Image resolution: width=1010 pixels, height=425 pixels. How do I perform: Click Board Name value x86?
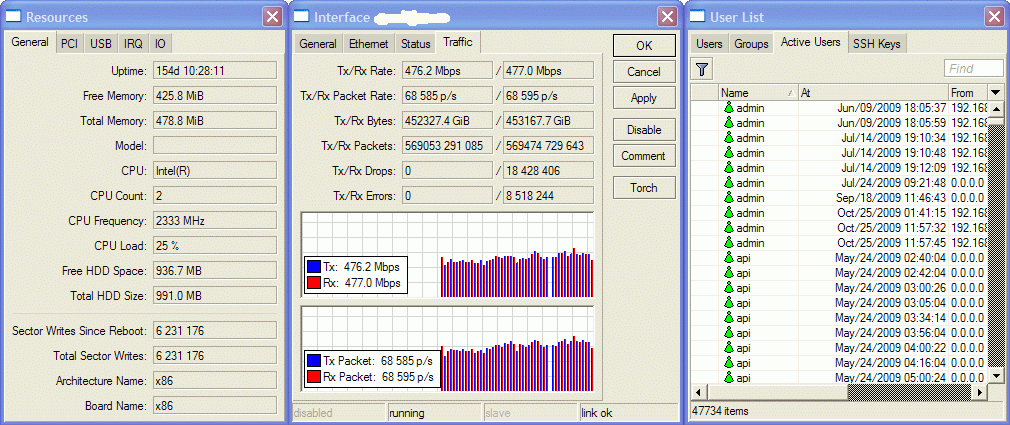[214, 406]
